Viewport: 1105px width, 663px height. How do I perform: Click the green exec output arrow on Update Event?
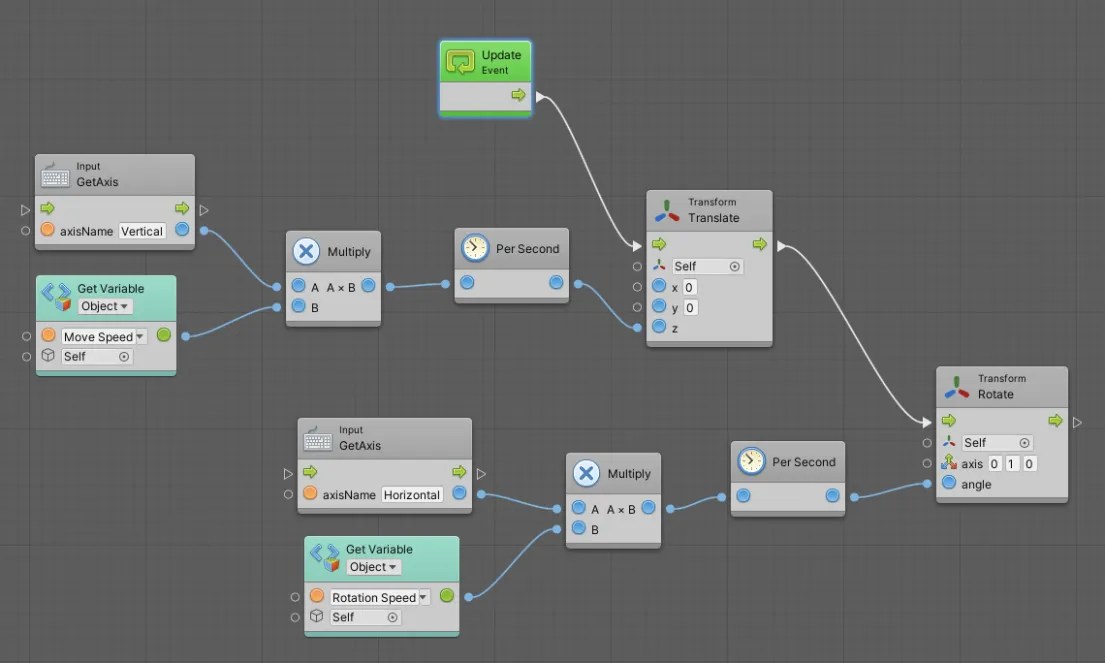(x=521, y=95)
